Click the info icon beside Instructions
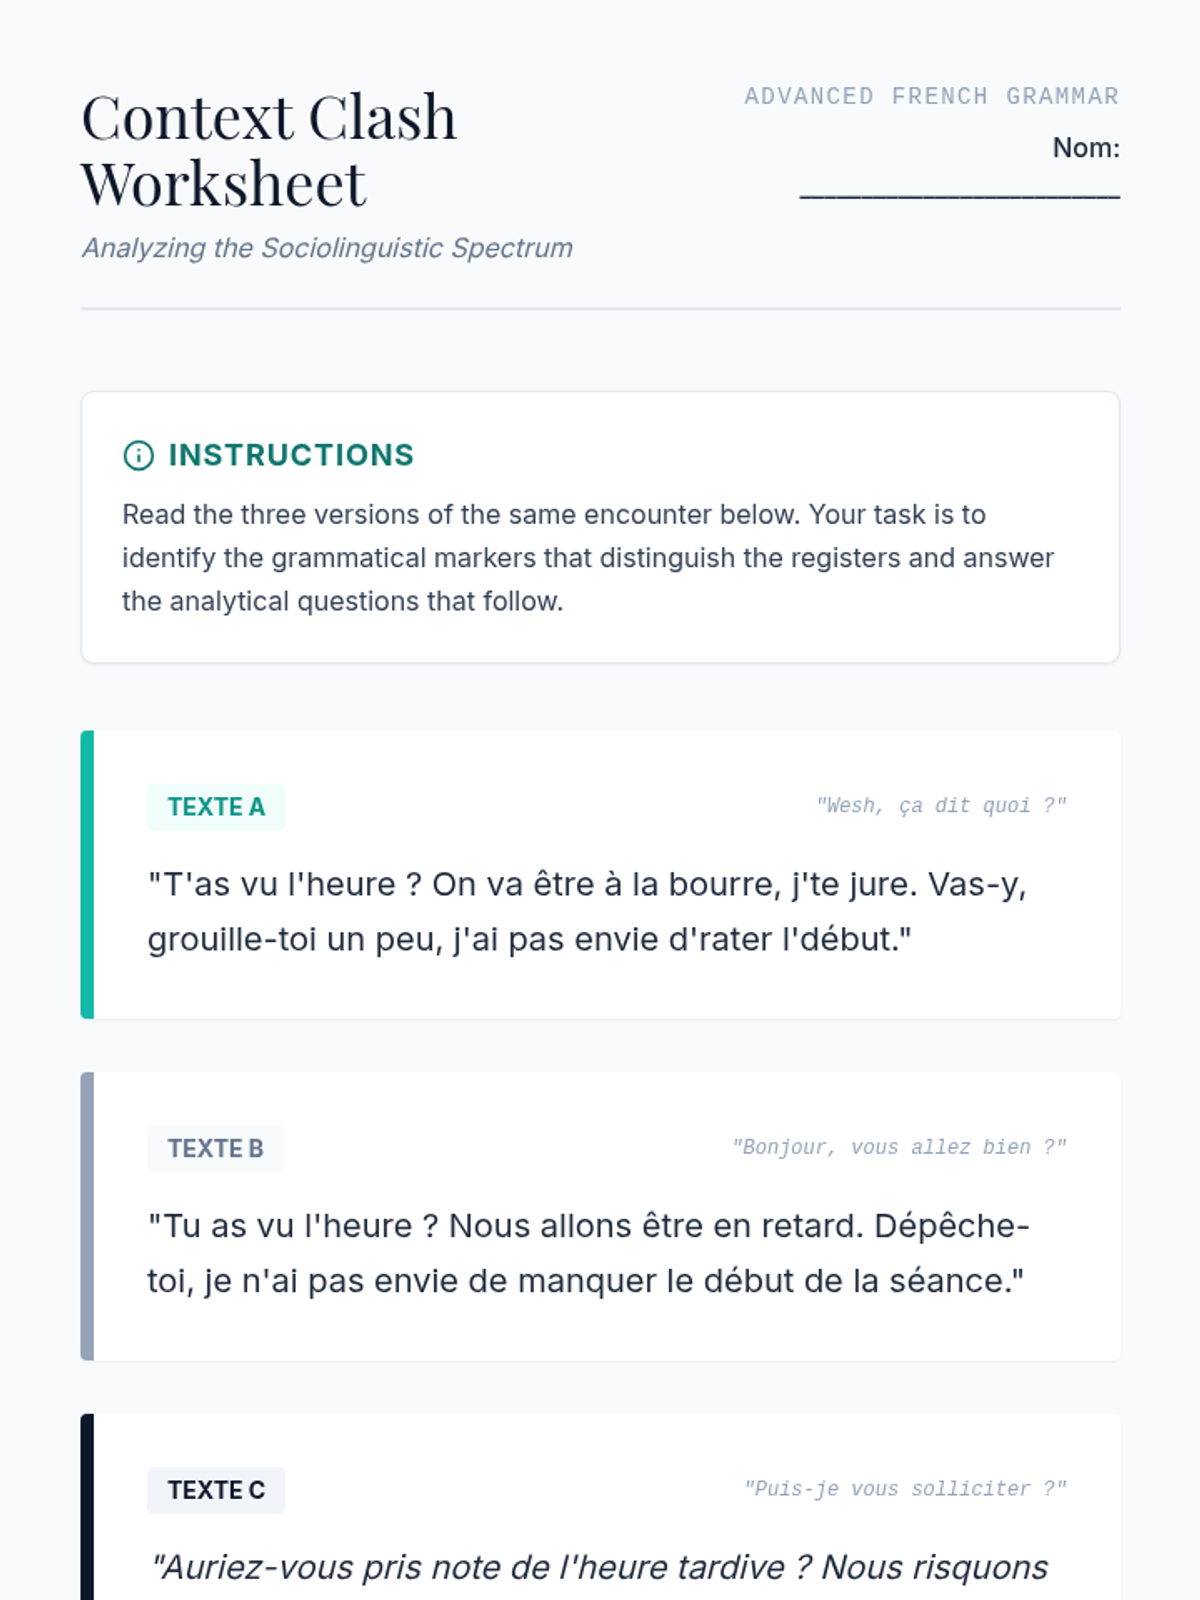 (x=138, y=455)
